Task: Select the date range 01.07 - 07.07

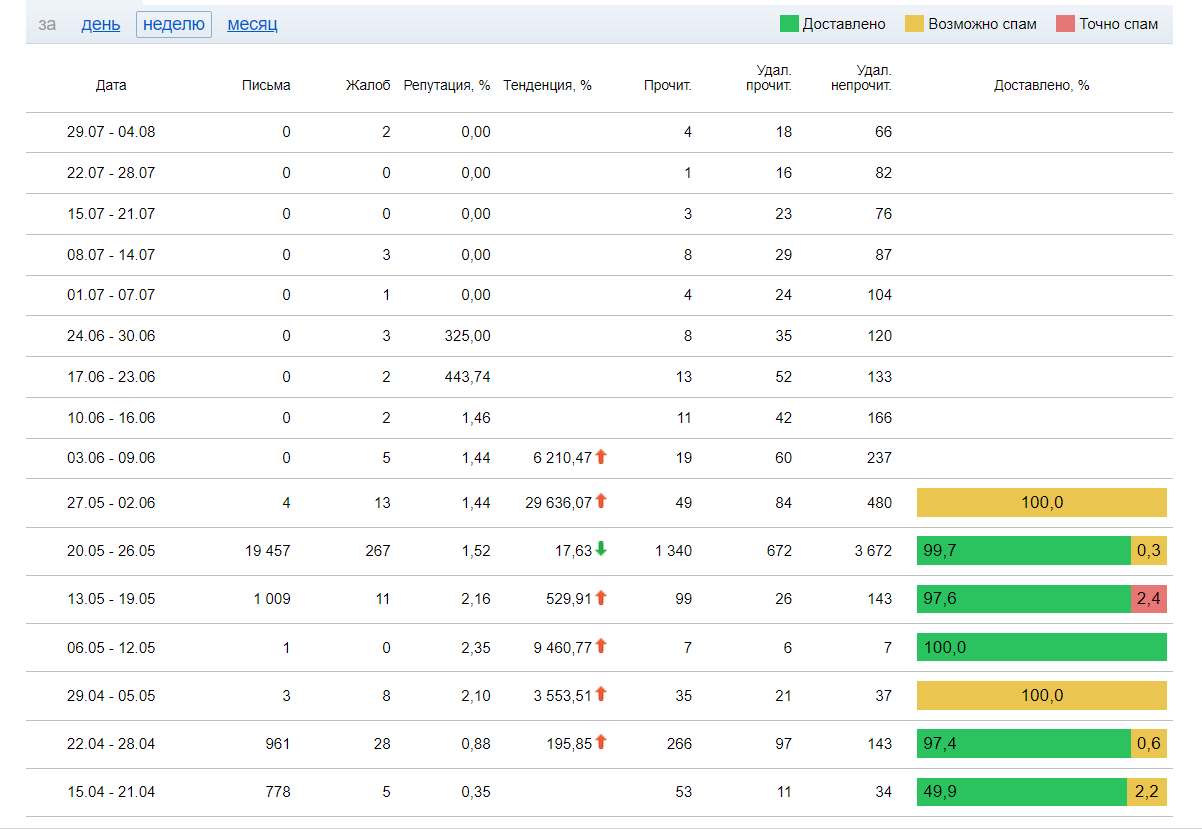Action: (111, 295)
